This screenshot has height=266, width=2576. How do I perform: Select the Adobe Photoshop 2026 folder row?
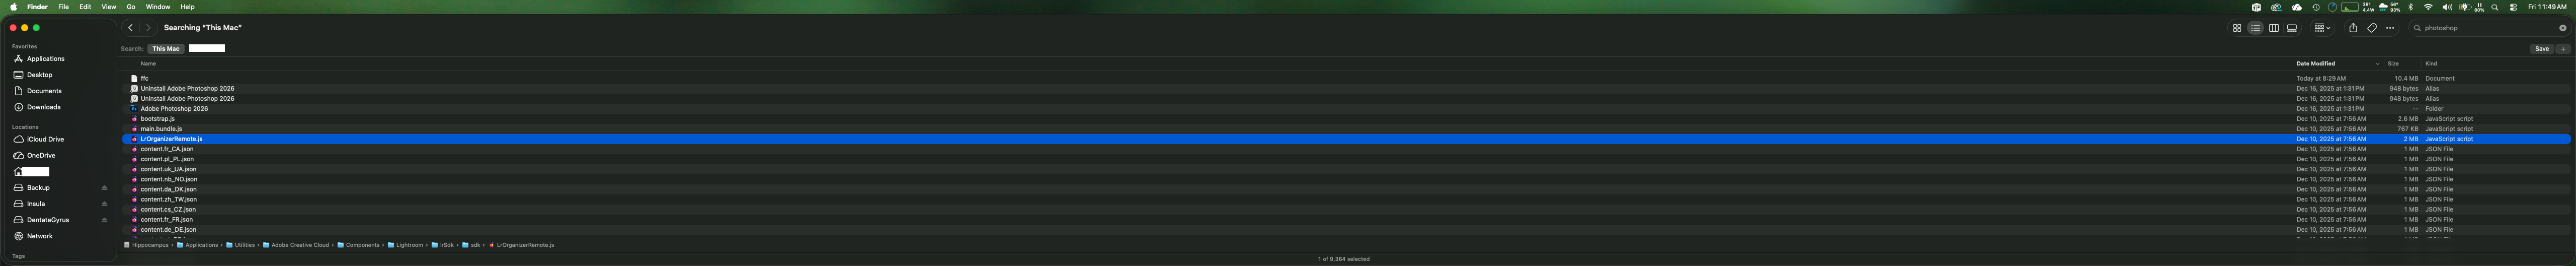[1346, 109]
